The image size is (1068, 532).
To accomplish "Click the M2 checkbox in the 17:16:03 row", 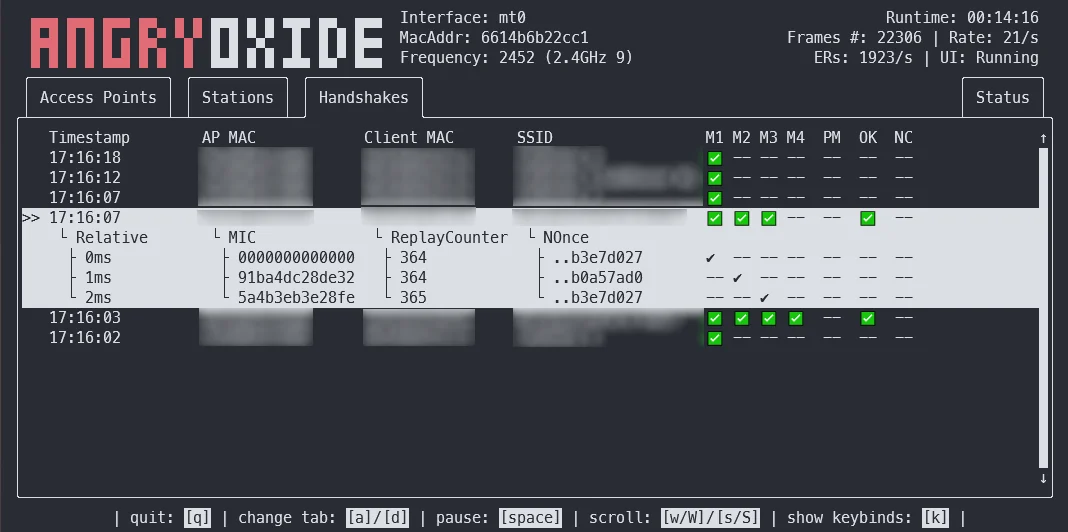I will 741,318.
